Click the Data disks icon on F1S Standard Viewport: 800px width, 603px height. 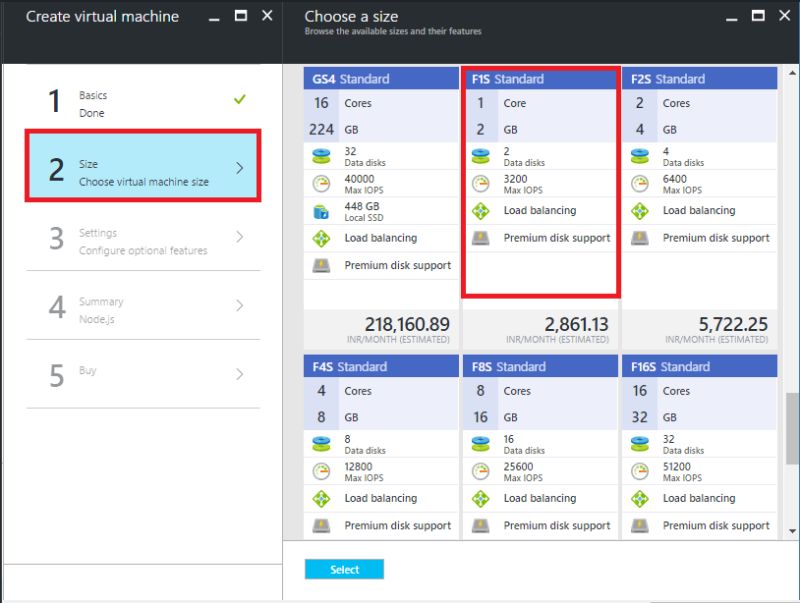(481, 156)
